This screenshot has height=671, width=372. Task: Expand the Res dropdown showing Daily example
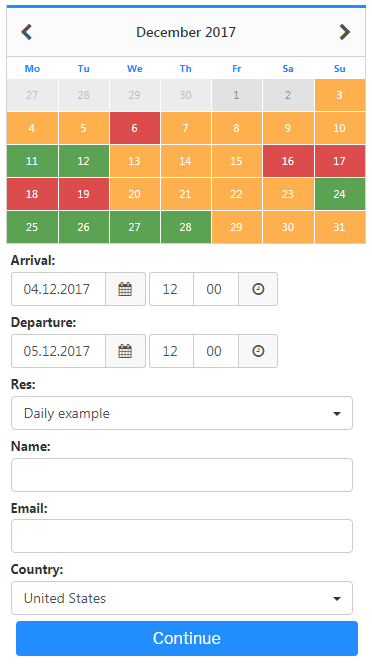pyautogui.click(x=182, y=413)
